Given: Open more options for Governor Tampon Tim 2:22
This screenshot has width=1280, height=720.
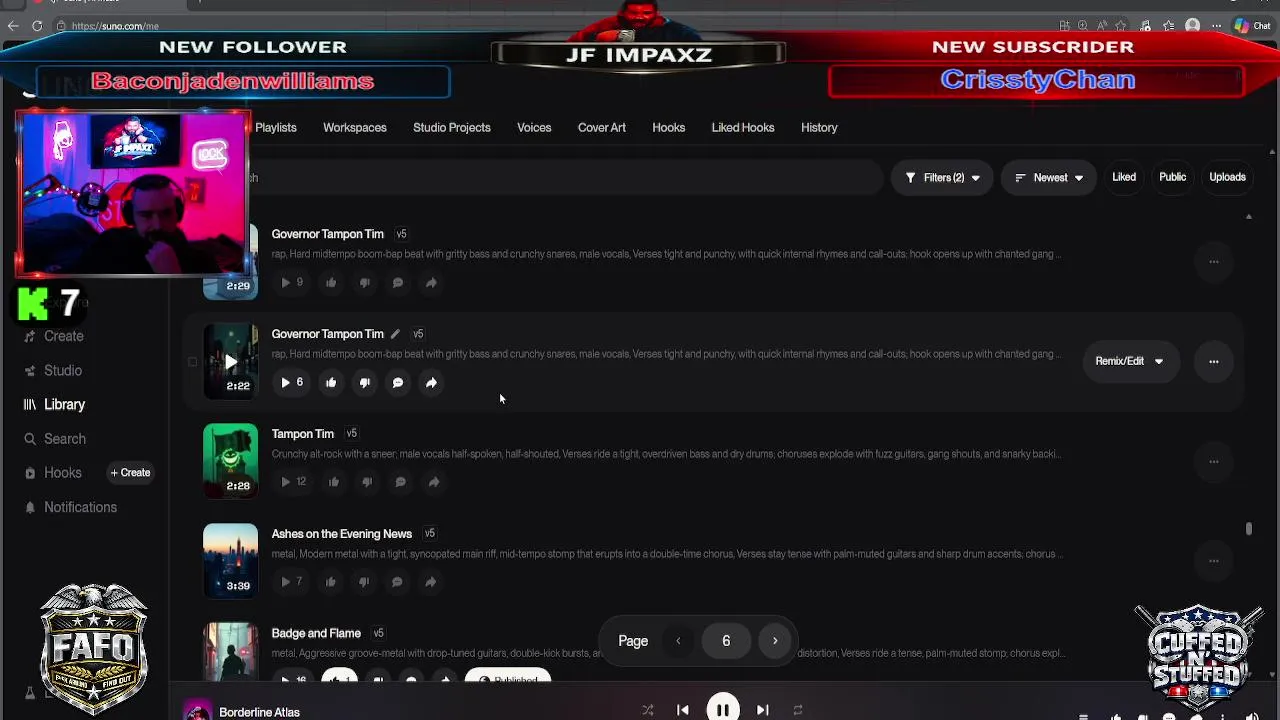Looking at the screenshot, I should coord(1214,361).
